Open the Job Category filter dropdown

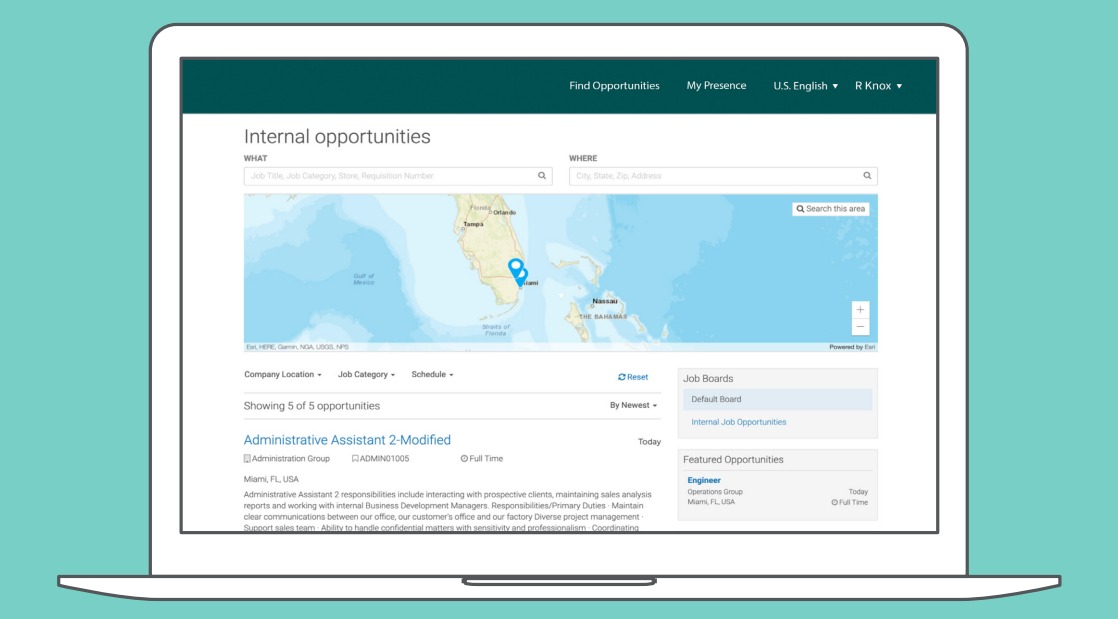point(366,375)
